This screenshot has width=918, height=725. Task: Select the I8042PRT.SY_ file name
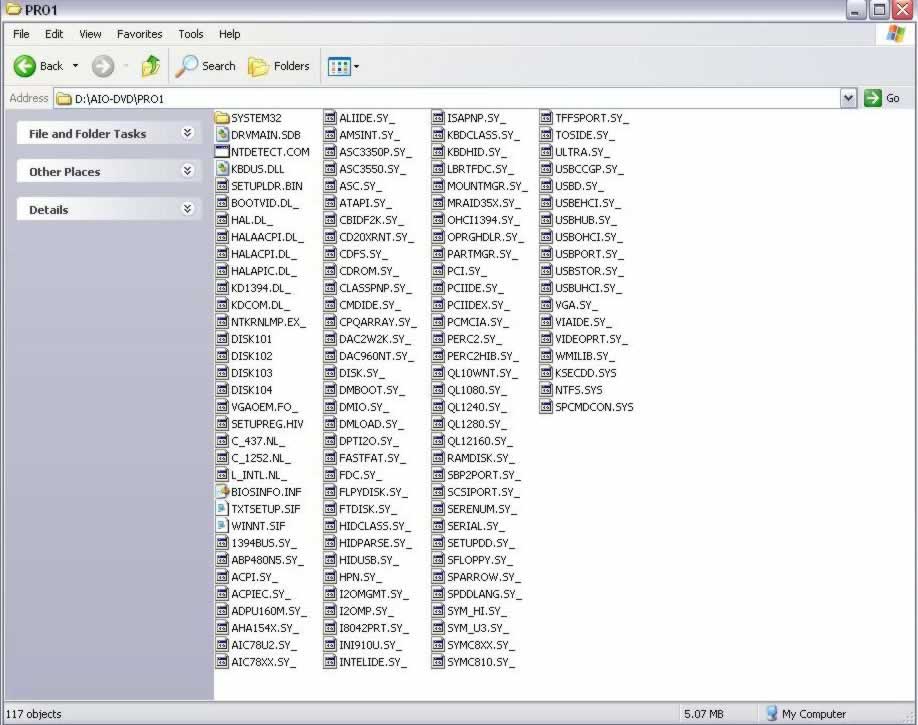[374, 628]
